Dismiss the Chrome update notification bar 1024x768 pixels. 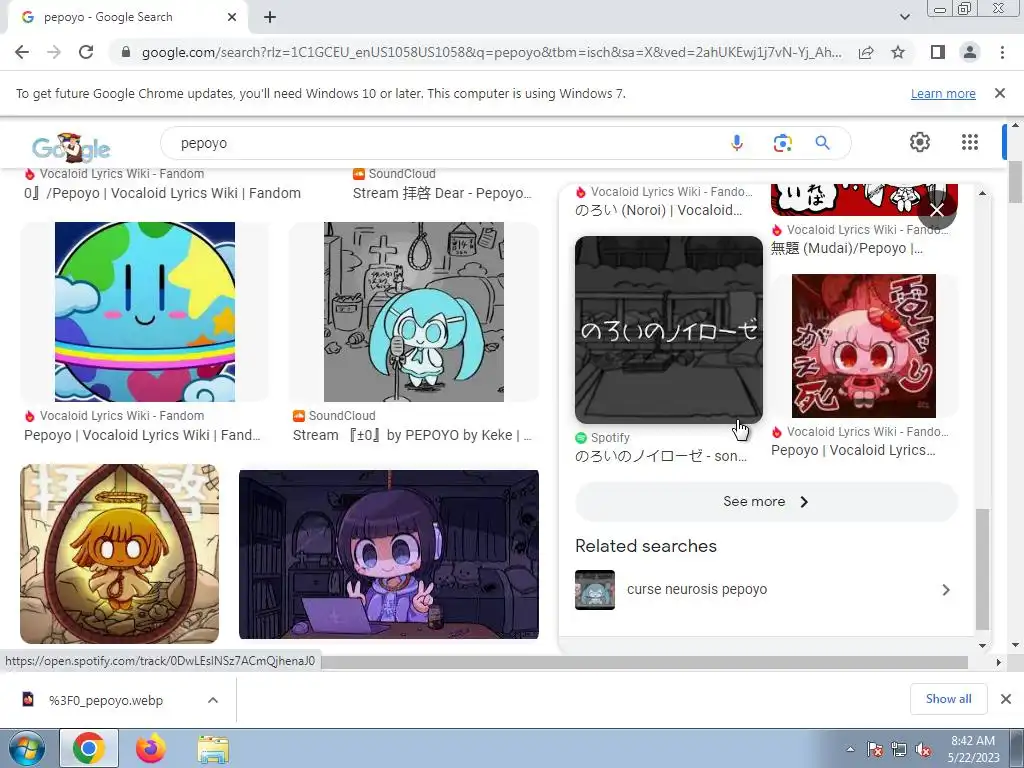pos(1000,93)
